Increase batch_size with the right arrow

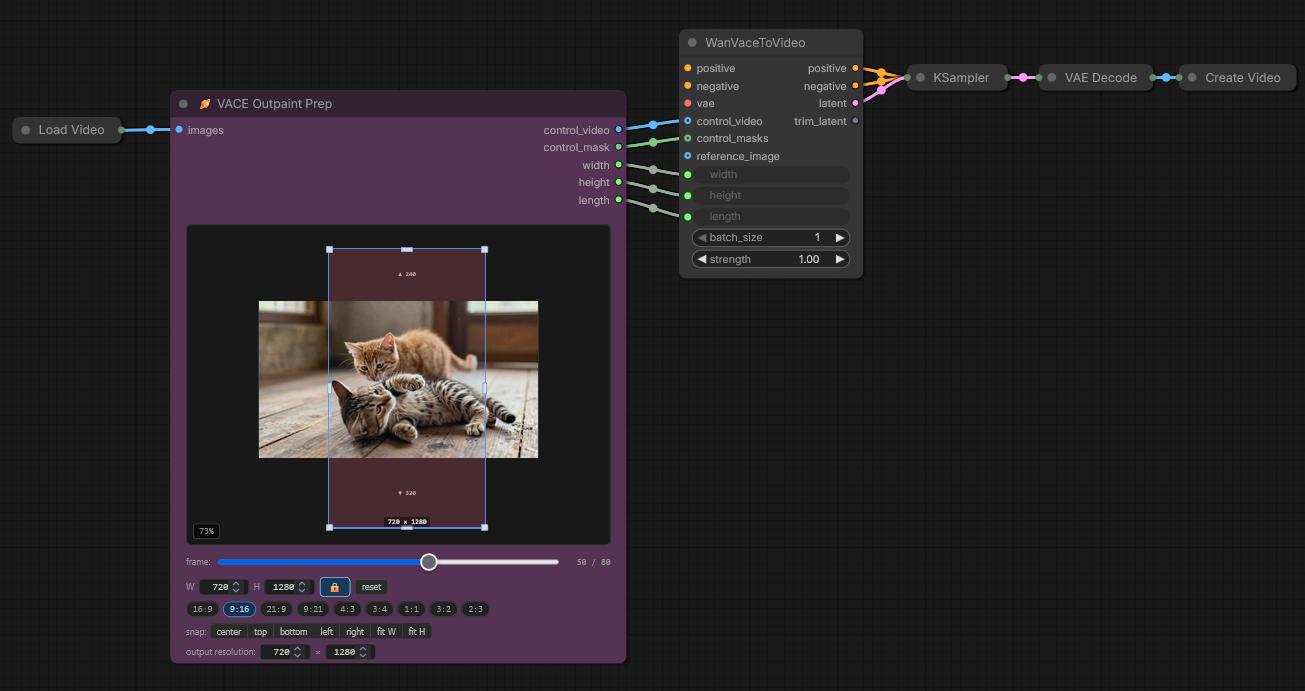pos(840,238)
